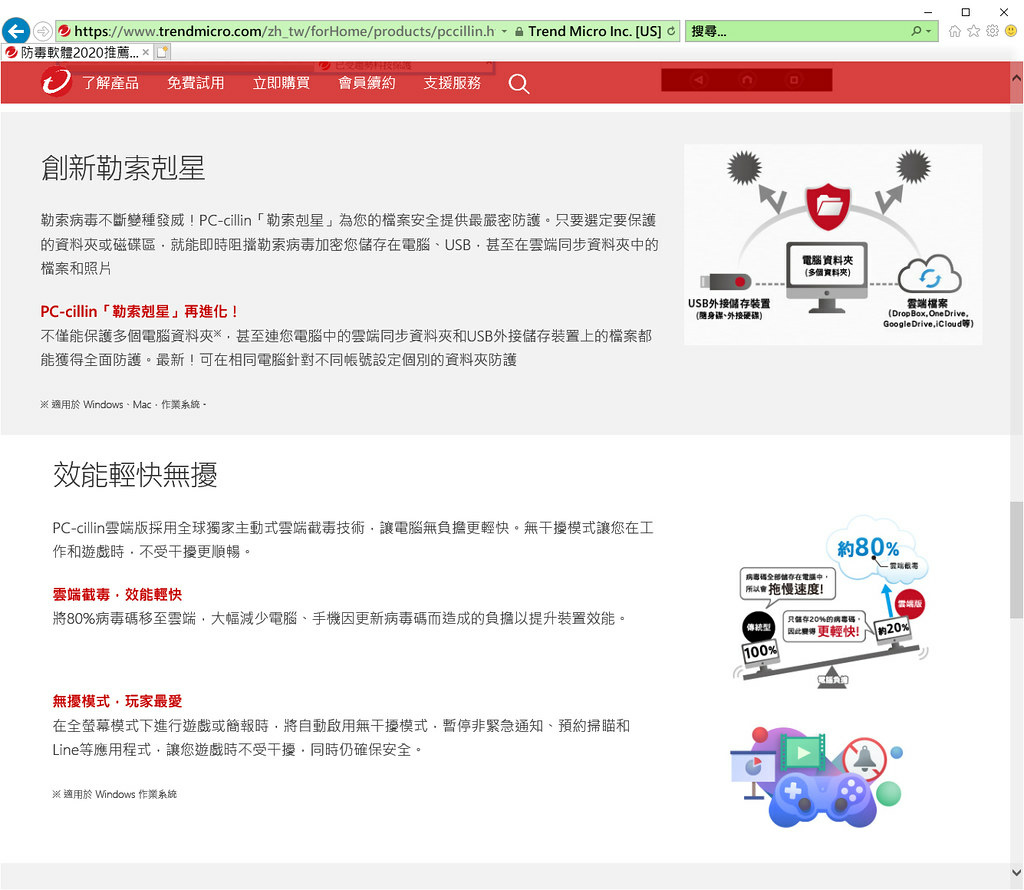
Task: Open the 會員續約 menu
Action: click(x=367, y=83)
